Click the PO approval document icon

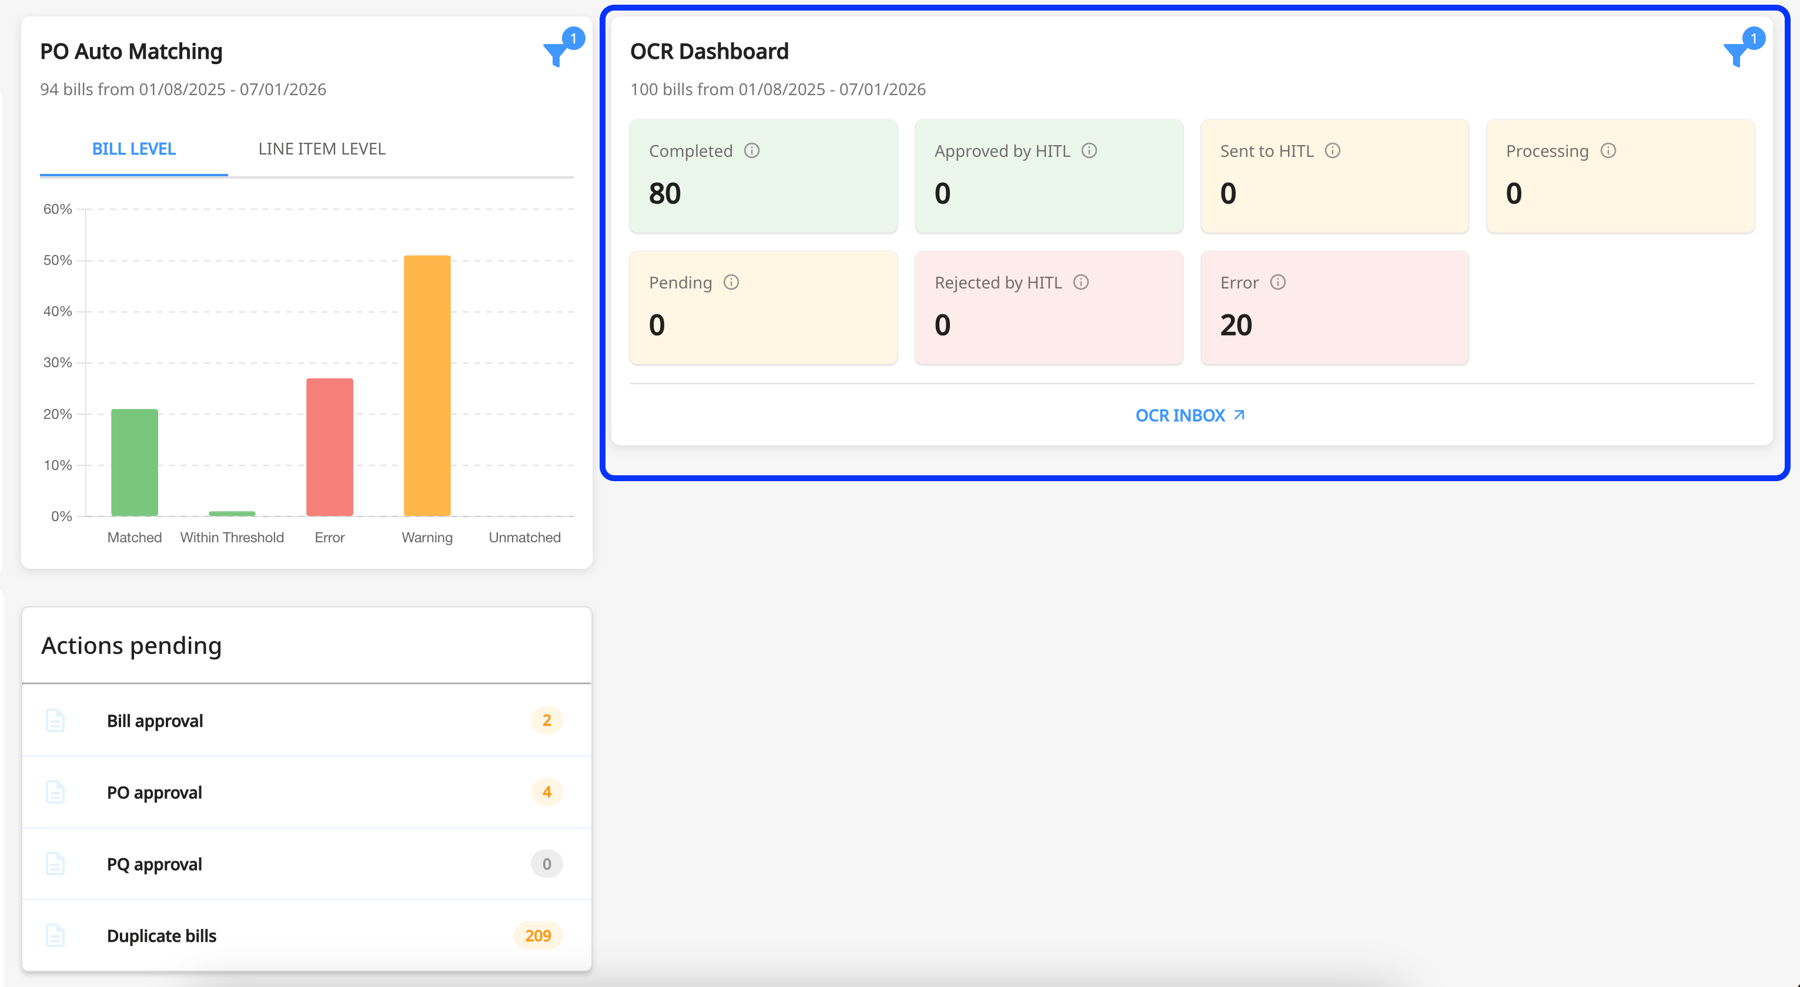point(55,792)
